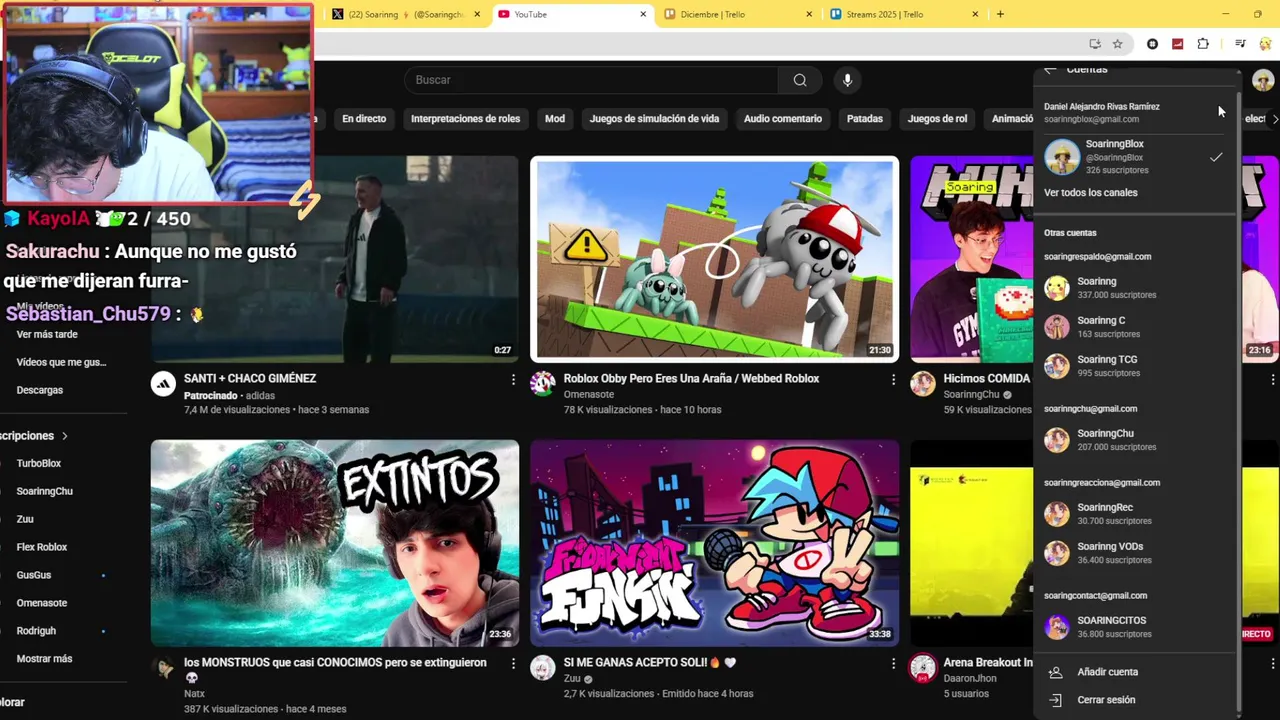Open the EXTINTOS monsters video thumbnail
The height and width of the screenshot is (720, 1280).
click(335, 543)
